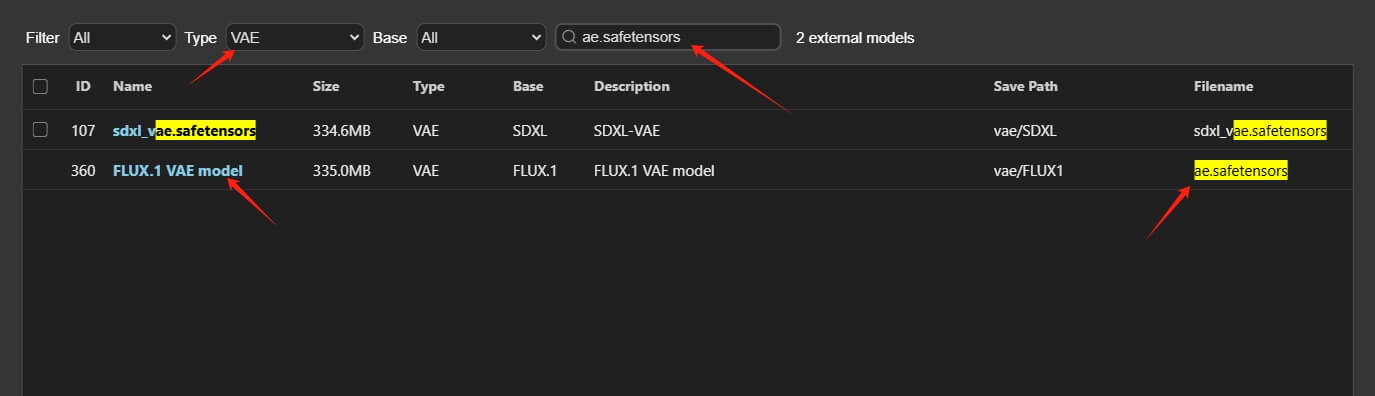The height and width of the screenshot is (396, 1375).
Task: Open the Base dropdown showing All
Action: click(x=481, y=37)
